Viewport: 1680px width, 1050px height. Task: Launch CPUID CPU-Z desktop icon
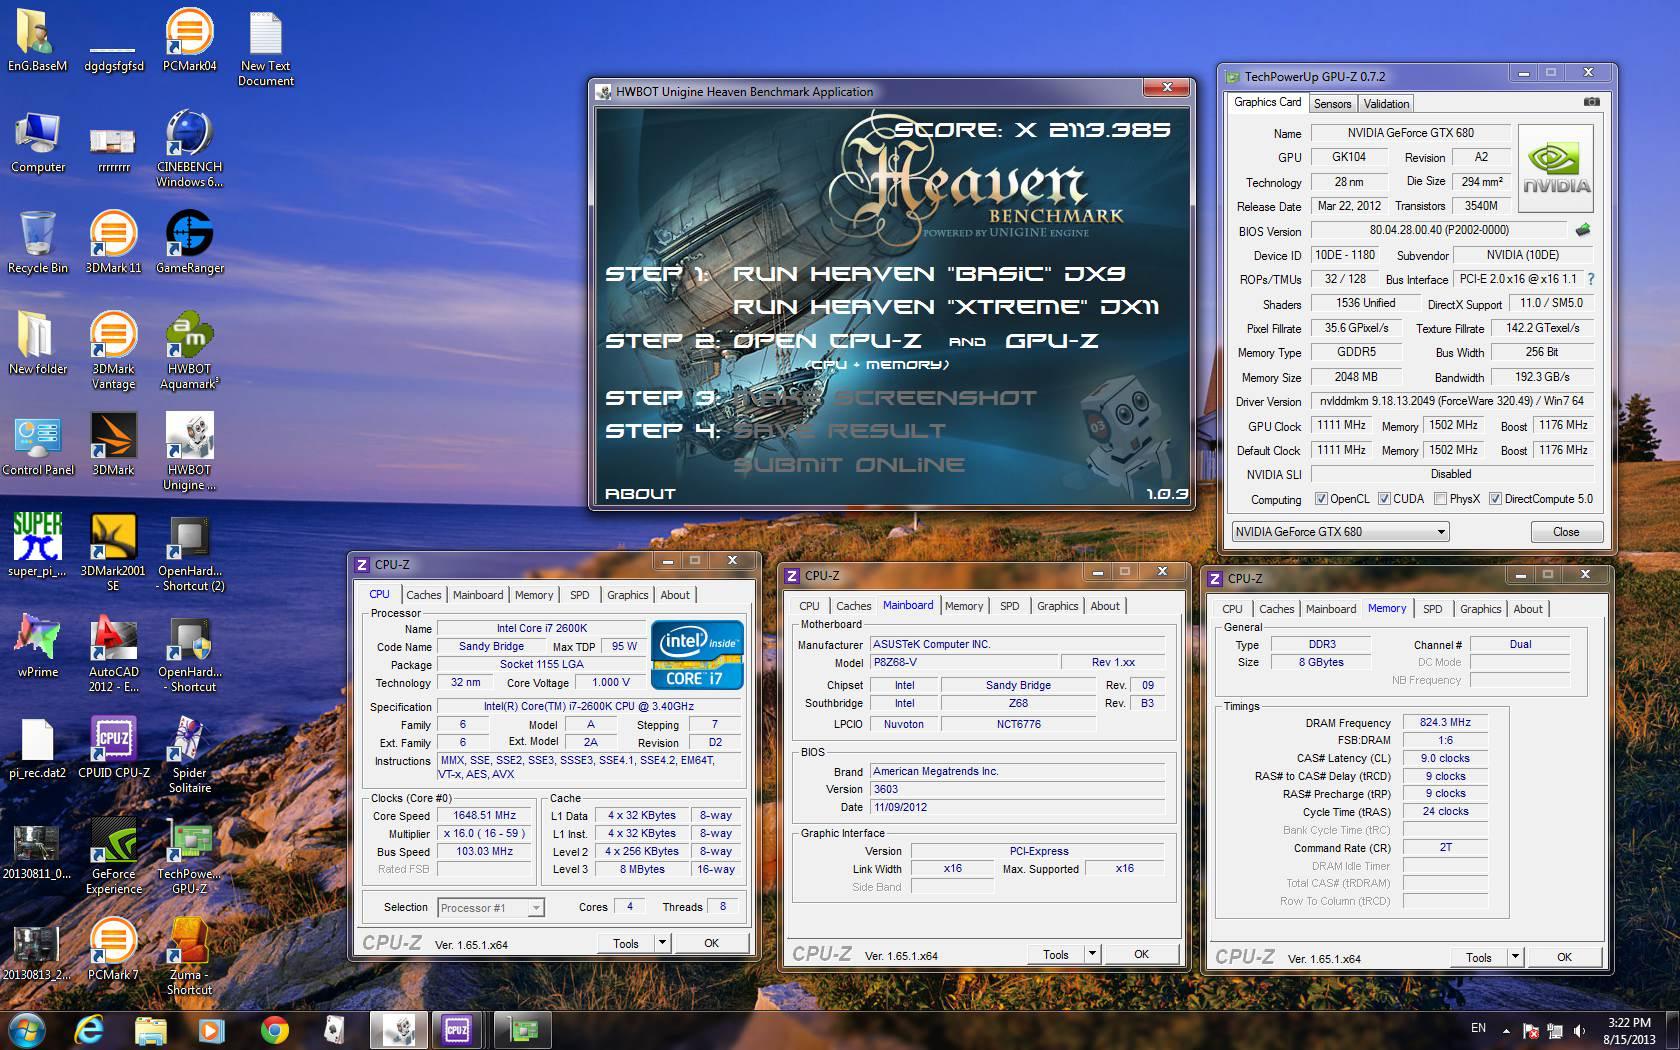[x=113, y=748]
